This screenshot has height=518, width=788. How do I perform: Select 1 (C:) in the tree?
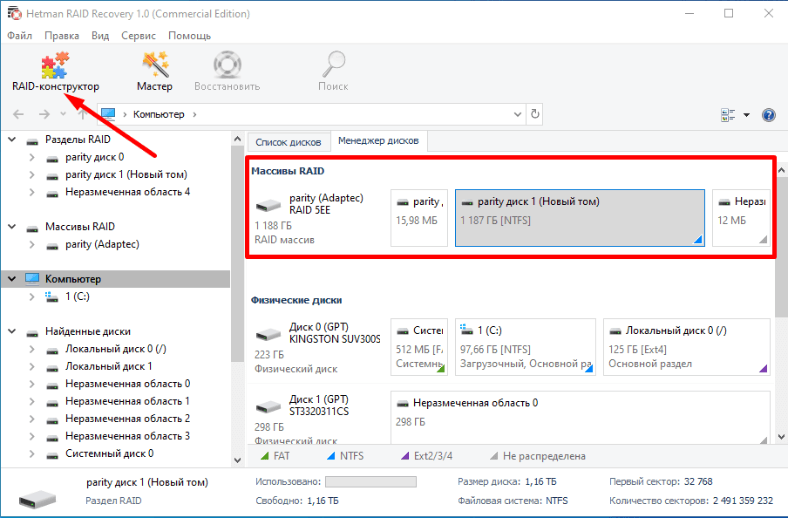[x=77, y=296]
